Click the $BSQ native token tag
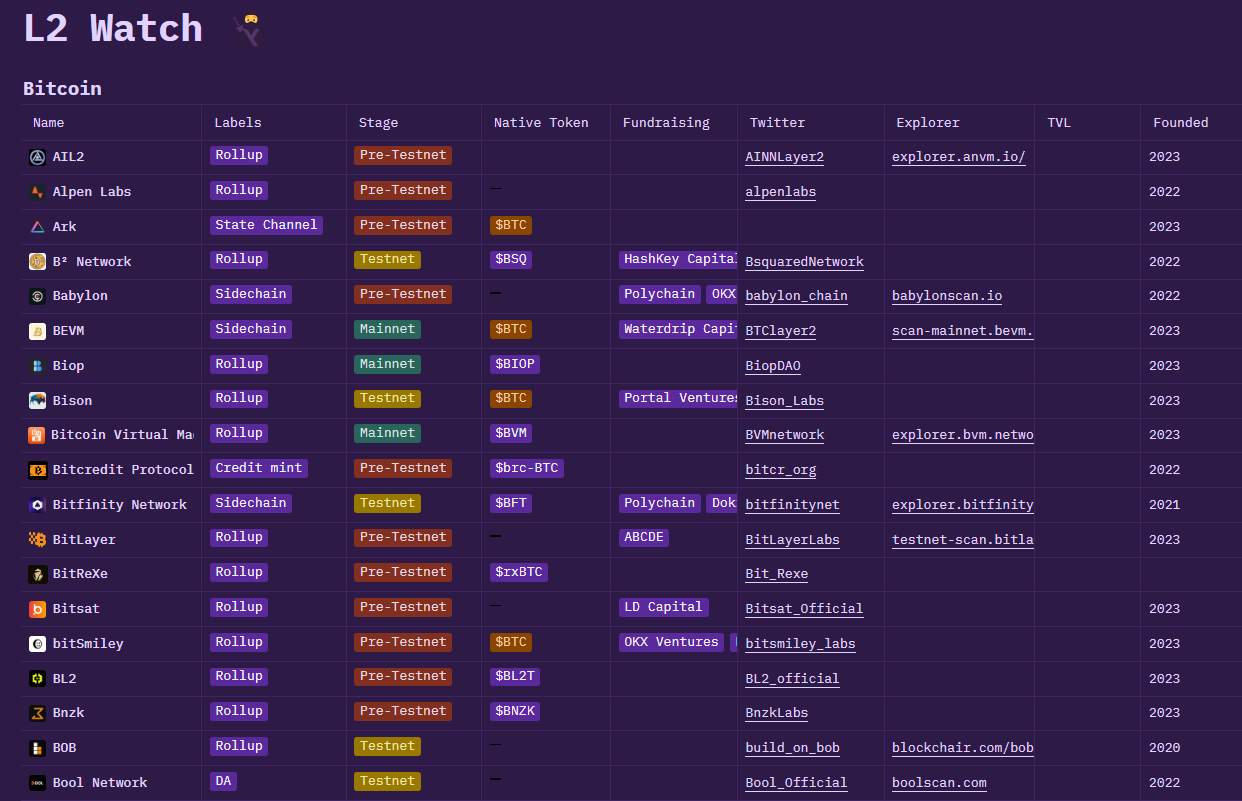 click(511, 259)
